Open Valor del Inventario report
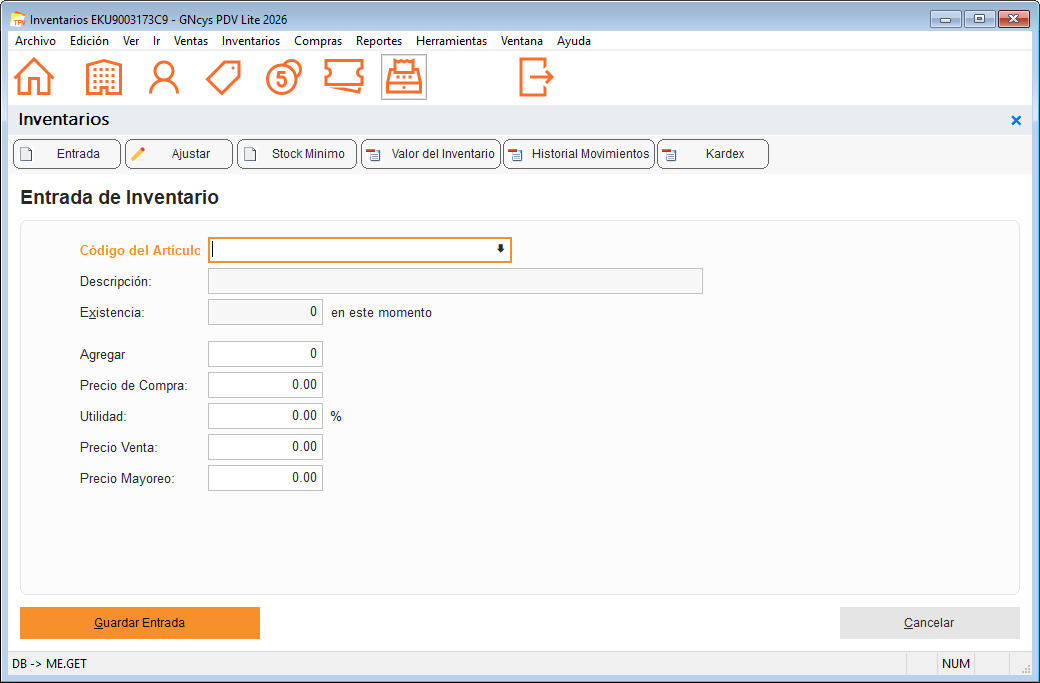Screen dimensions: 1040x683 431,154
